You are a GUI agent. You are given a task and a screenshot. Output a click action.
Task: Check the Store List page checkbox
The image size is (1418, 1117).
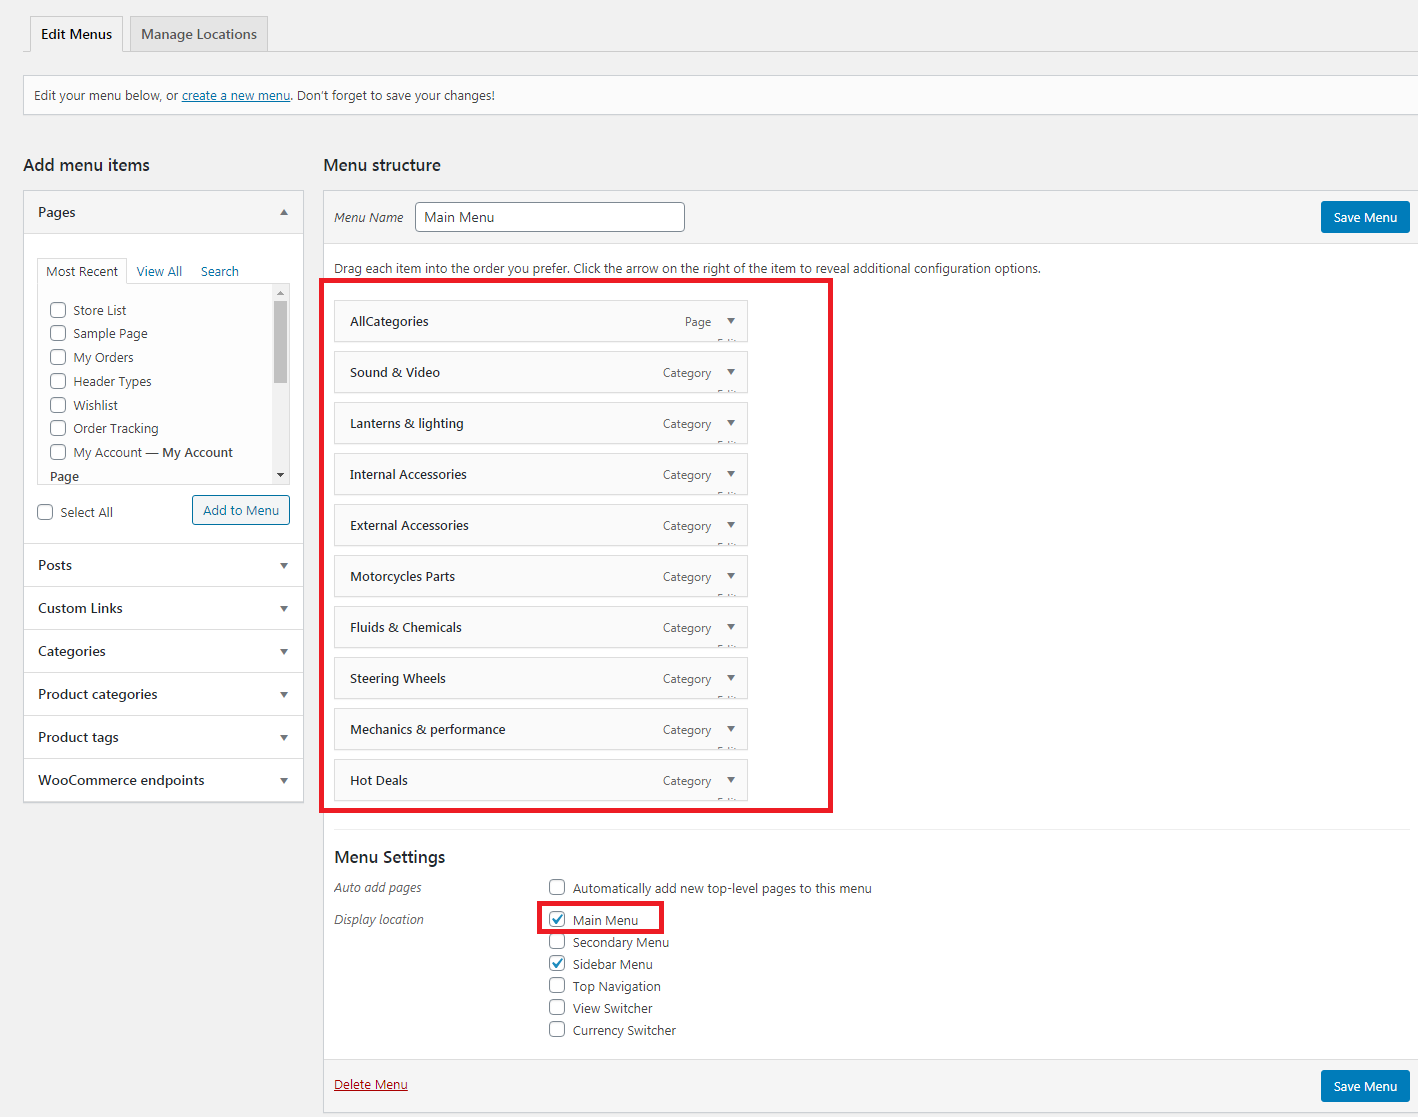click(58, 310)
